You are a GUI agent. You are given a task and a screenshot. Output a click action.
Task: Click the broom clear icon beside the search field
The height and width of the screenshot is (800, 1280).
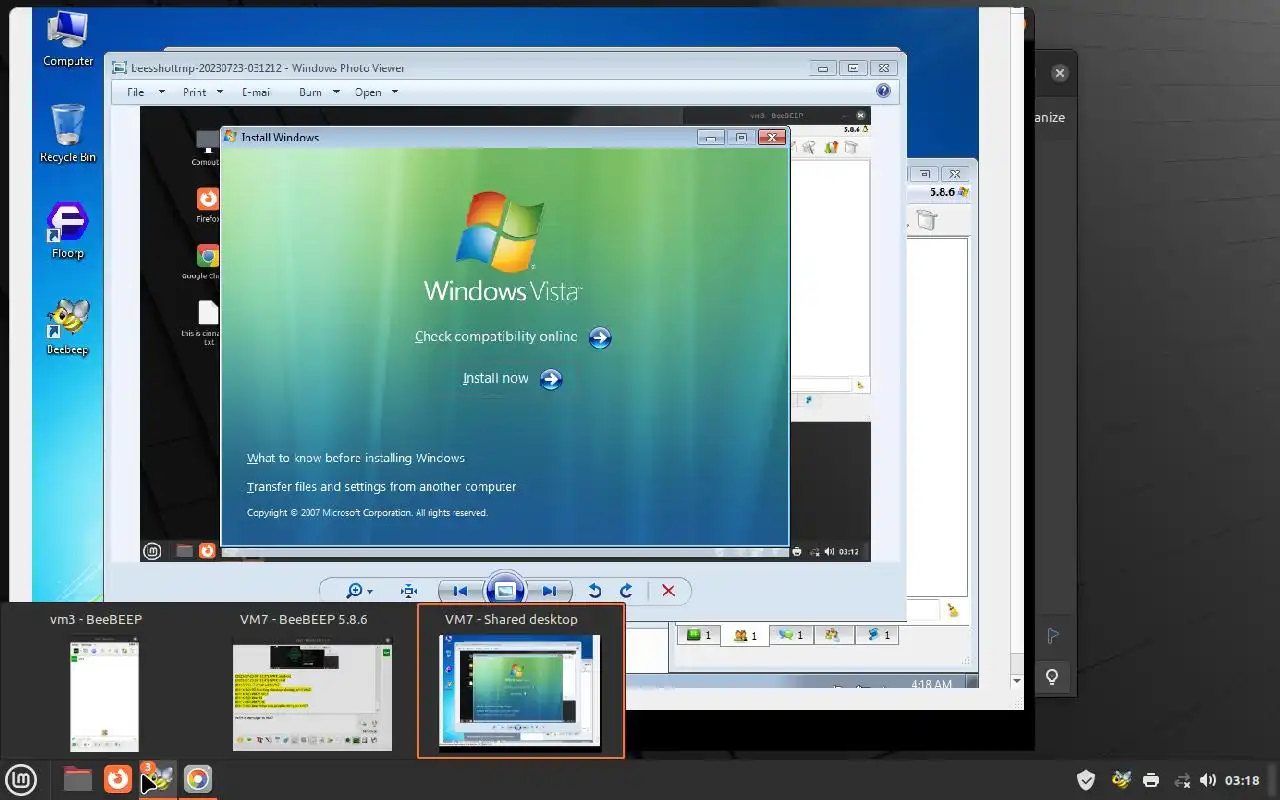pyautogui.click(x=953, y=609)
